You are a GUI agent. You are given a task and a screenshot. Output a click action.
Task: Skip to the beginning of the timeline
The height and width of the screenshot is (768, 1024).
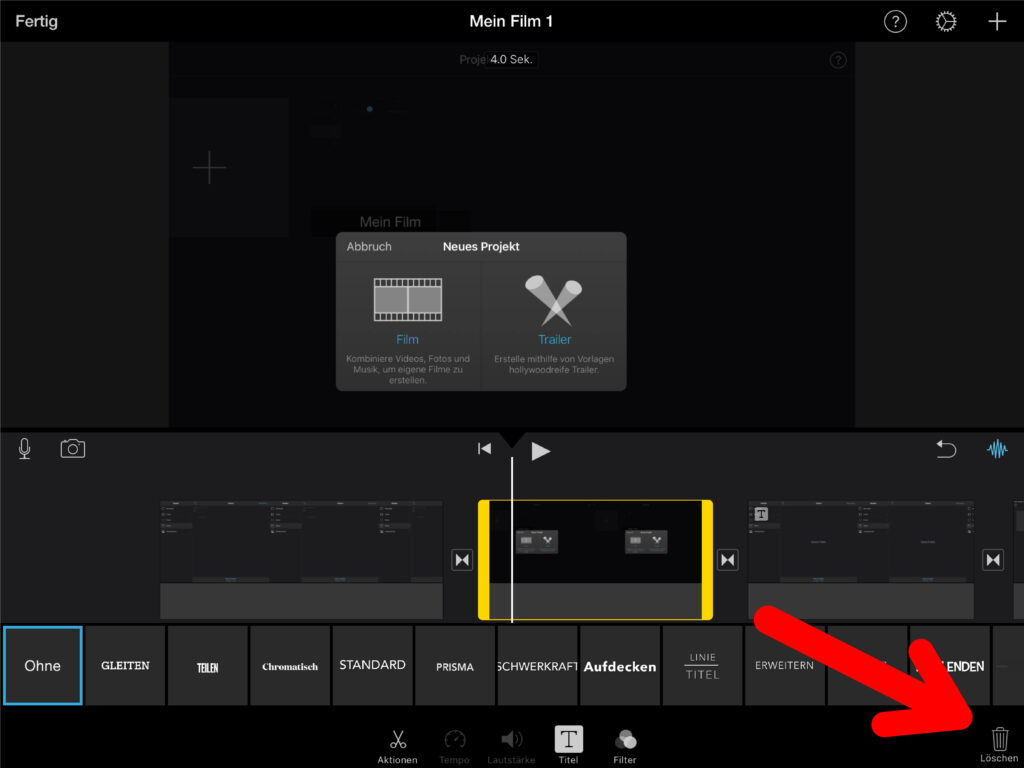point(484,450)
